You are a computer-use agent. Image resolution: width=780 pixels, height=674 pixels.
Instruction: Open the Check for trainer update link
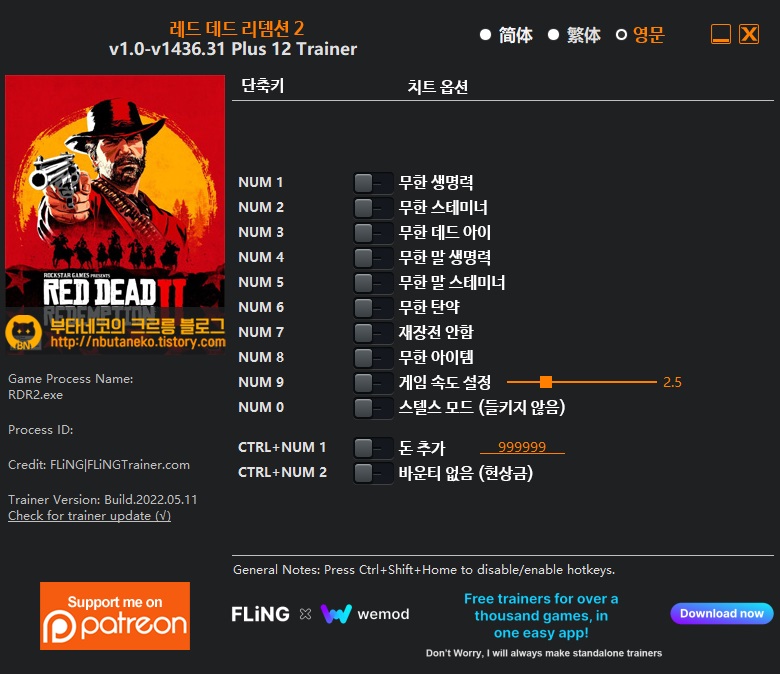click(89, 516)
